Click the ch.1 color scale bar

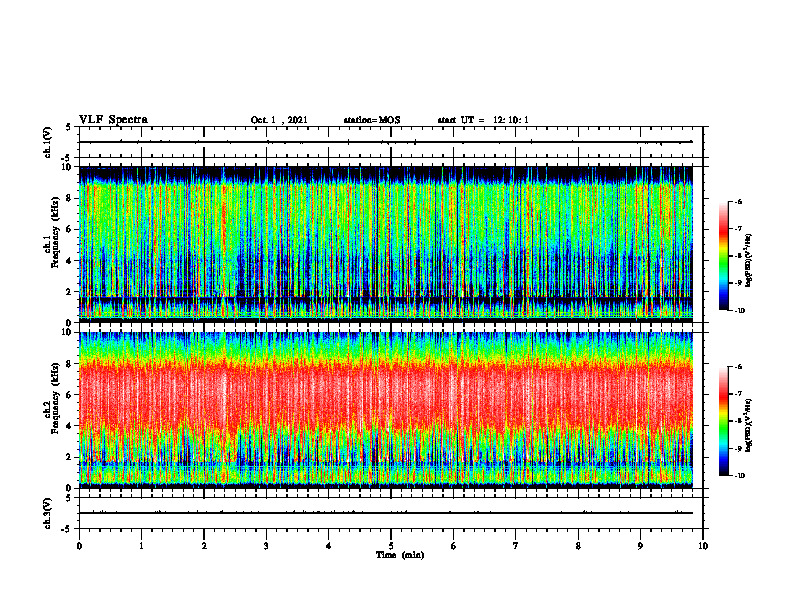(x=724, y=256)
